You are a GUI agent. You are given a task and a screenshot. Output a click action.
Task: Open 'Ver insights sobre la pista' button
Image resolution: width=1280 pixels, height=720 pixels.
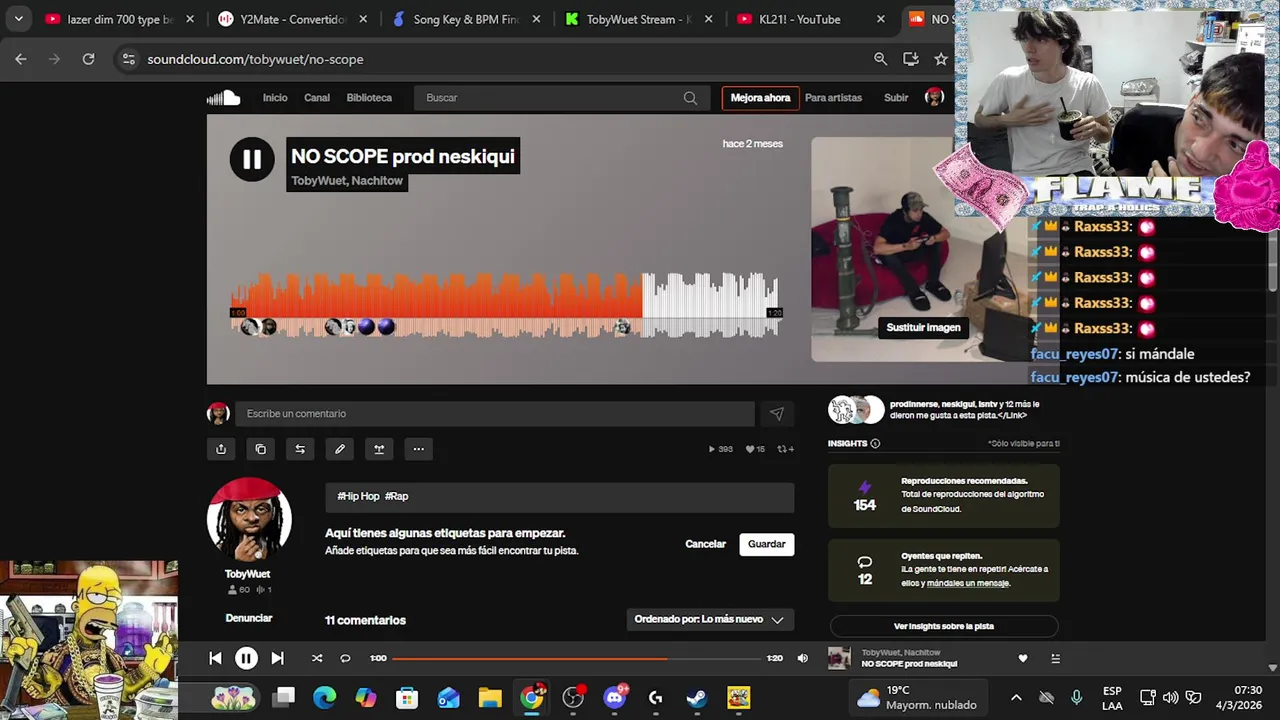(944, 626)
